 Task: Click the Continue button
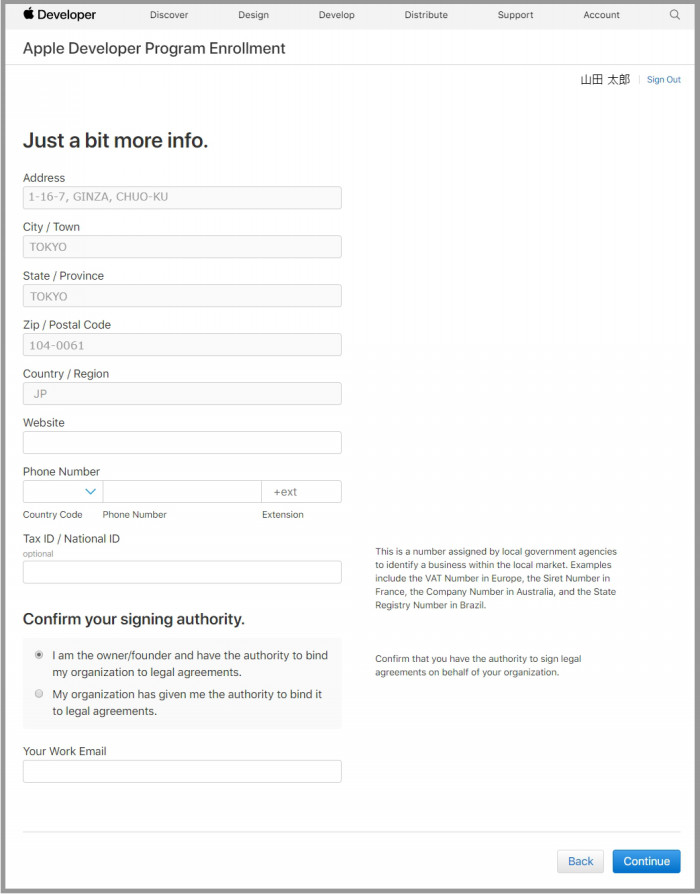click(x=646, y=861)
